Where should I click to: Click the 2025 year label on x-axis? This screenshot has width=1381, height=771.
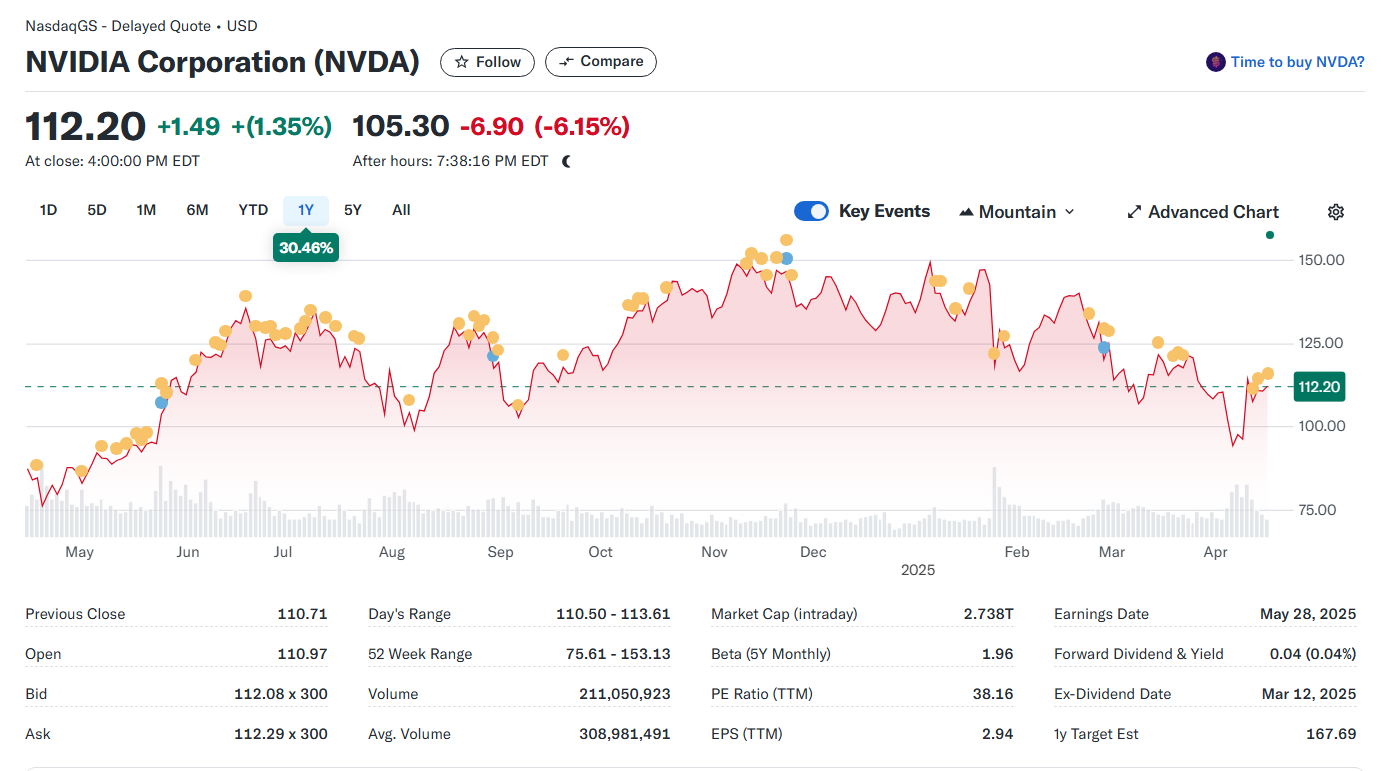pos(918,570)
